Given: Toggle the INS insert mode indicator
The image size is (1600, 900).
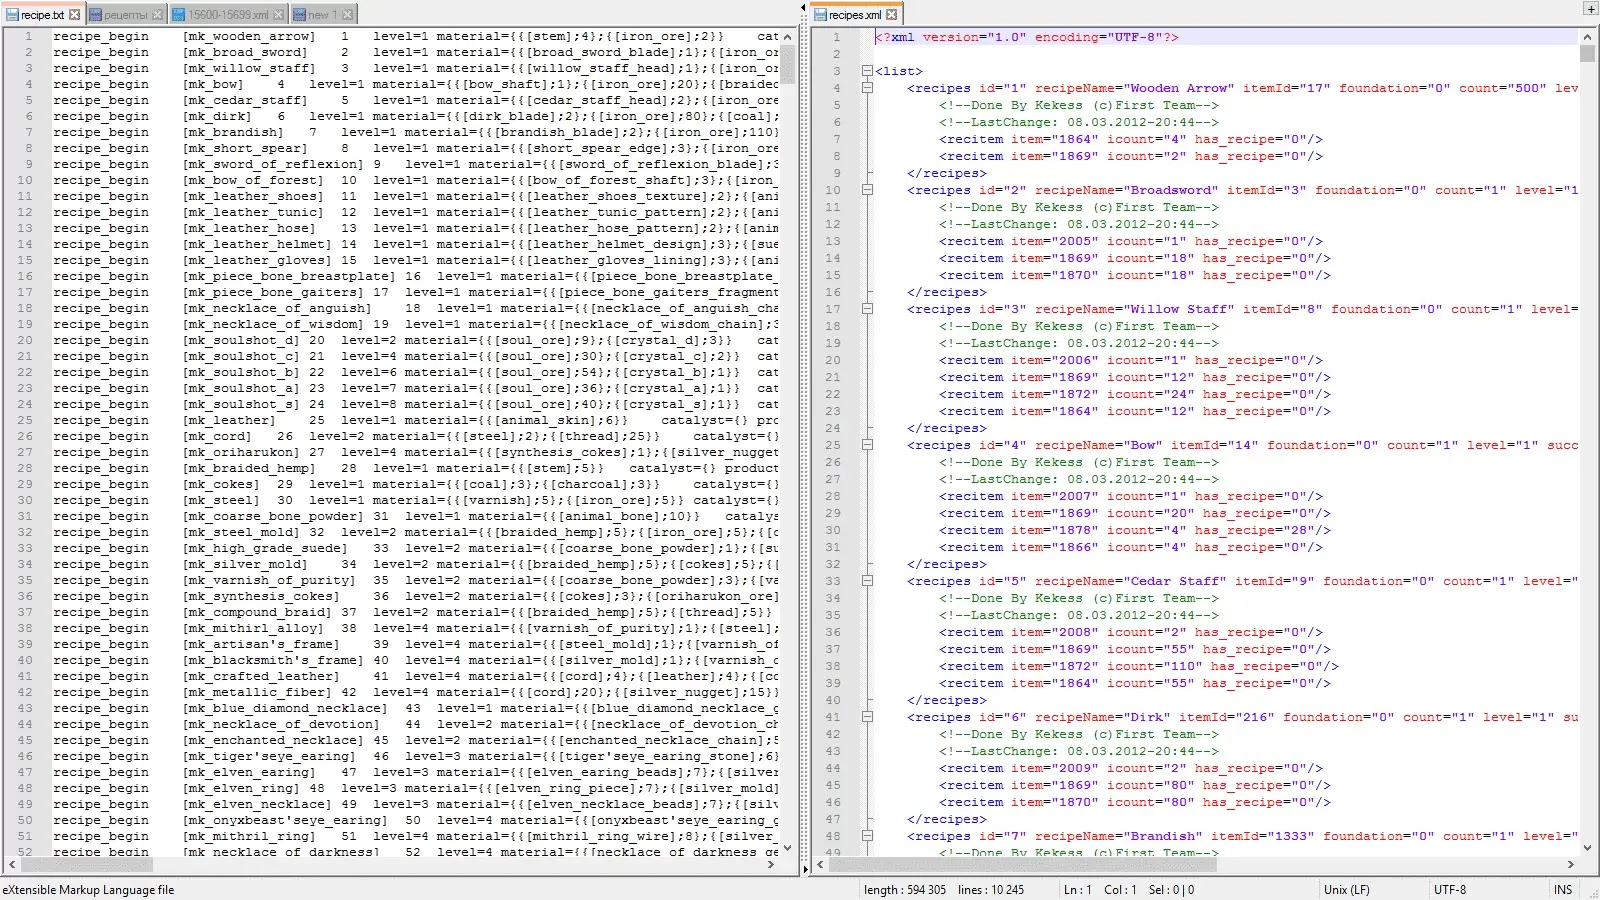Looking at the screenshot, I should (x=1563, y=890).
